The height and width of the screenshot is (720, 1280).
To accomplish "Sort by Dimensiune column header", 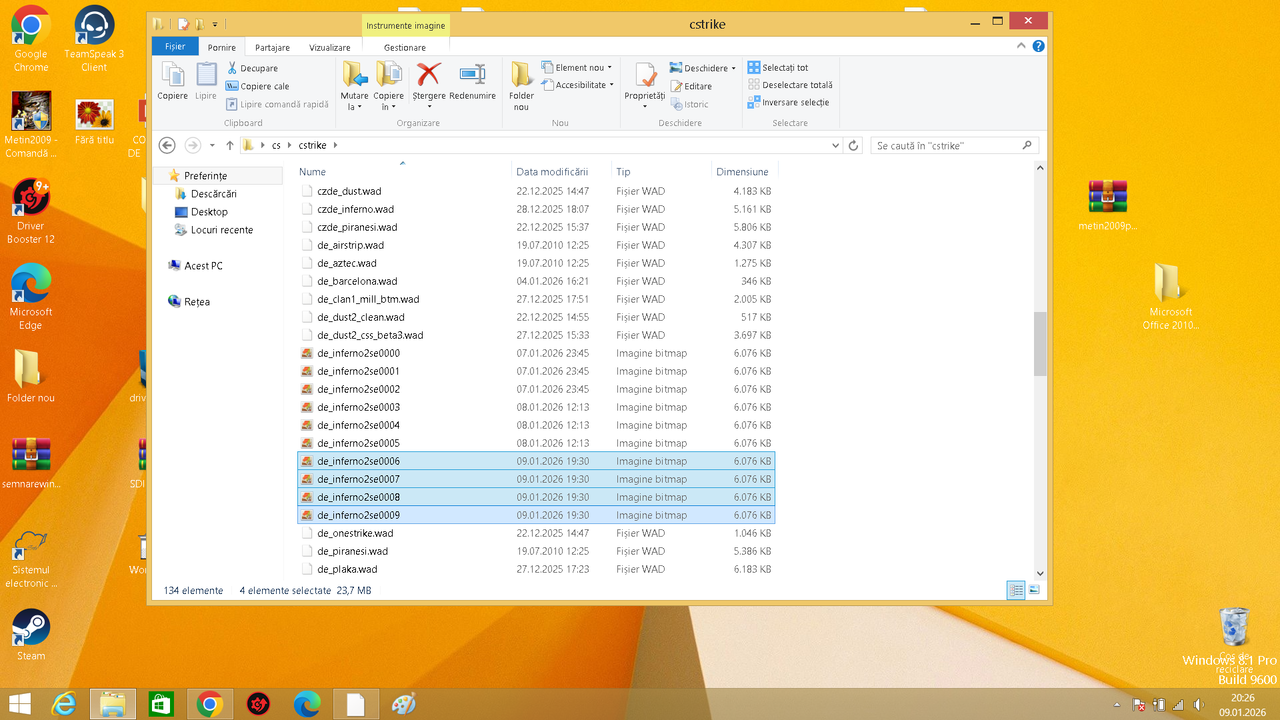I will click(743, 172).
